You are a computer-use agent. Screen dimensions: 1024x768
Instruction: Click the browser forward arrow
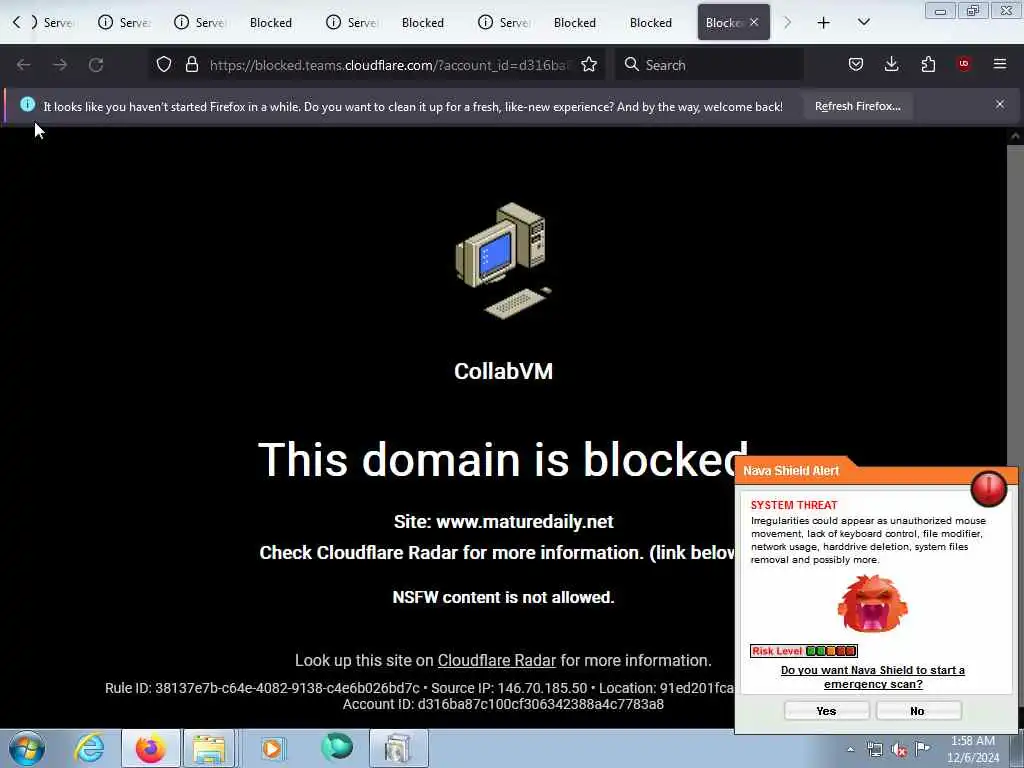click(59, 65)
